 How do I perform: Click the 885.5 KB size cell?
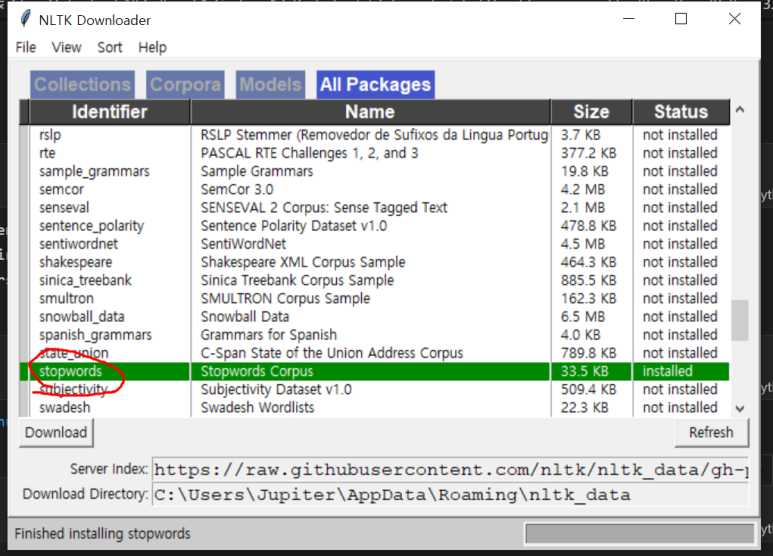tap(588, 280)
